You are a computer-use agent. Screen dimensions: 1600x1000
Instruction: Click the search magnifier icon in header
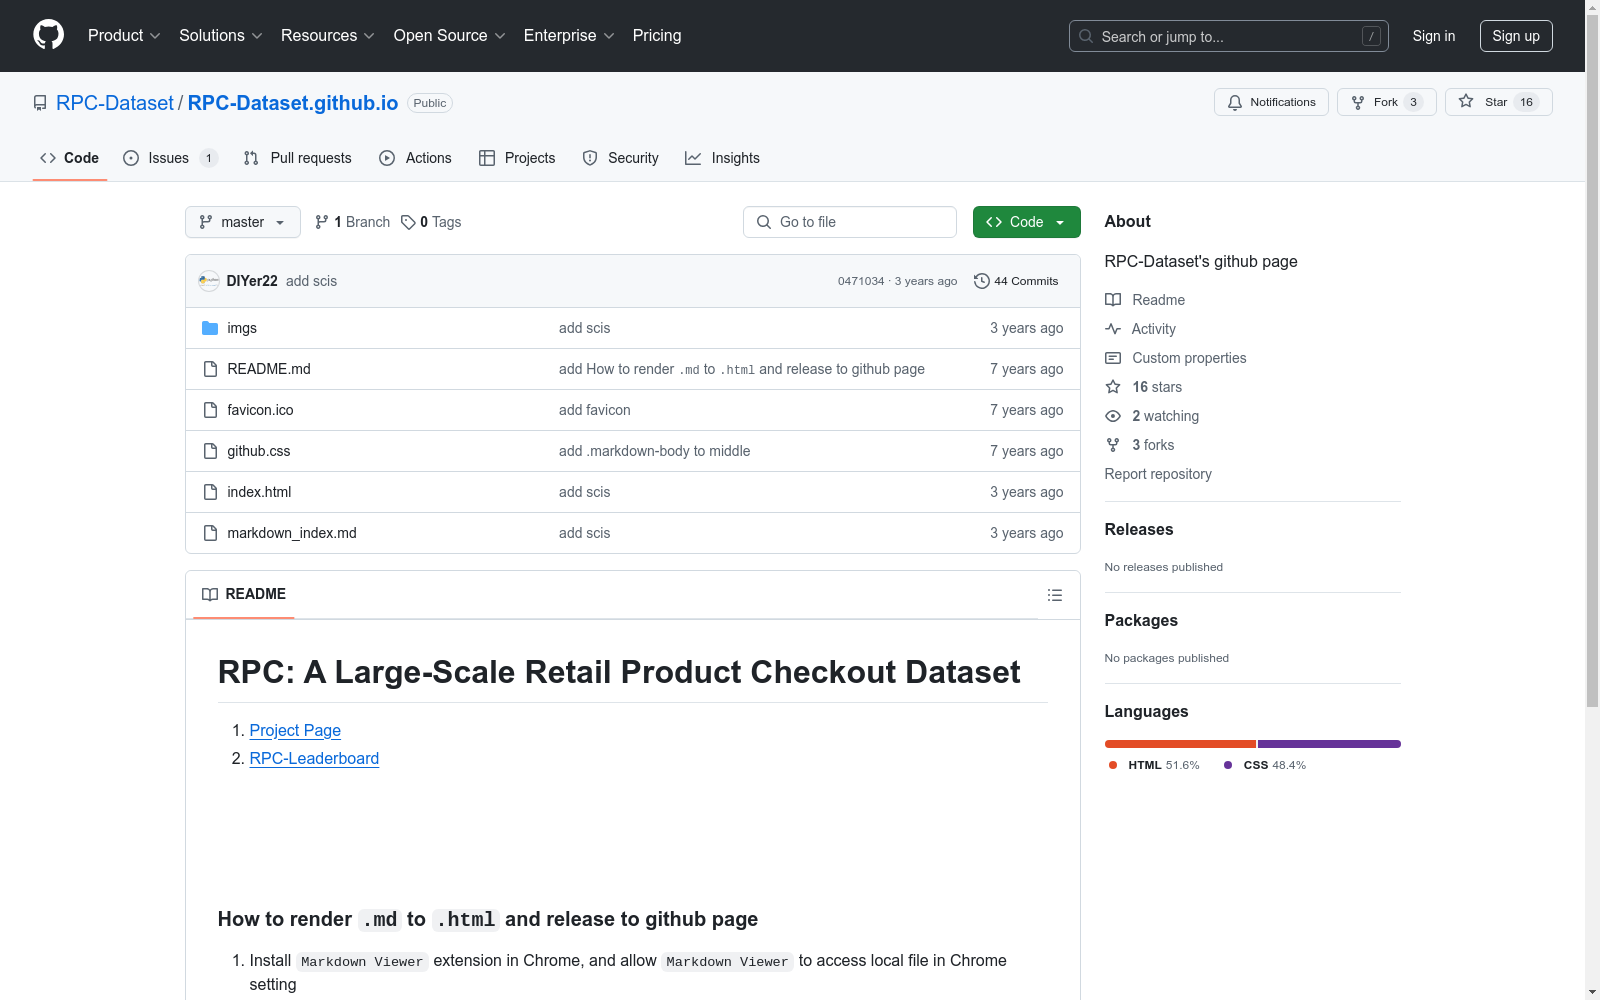pyautogui.click(x=1086, y=36)
